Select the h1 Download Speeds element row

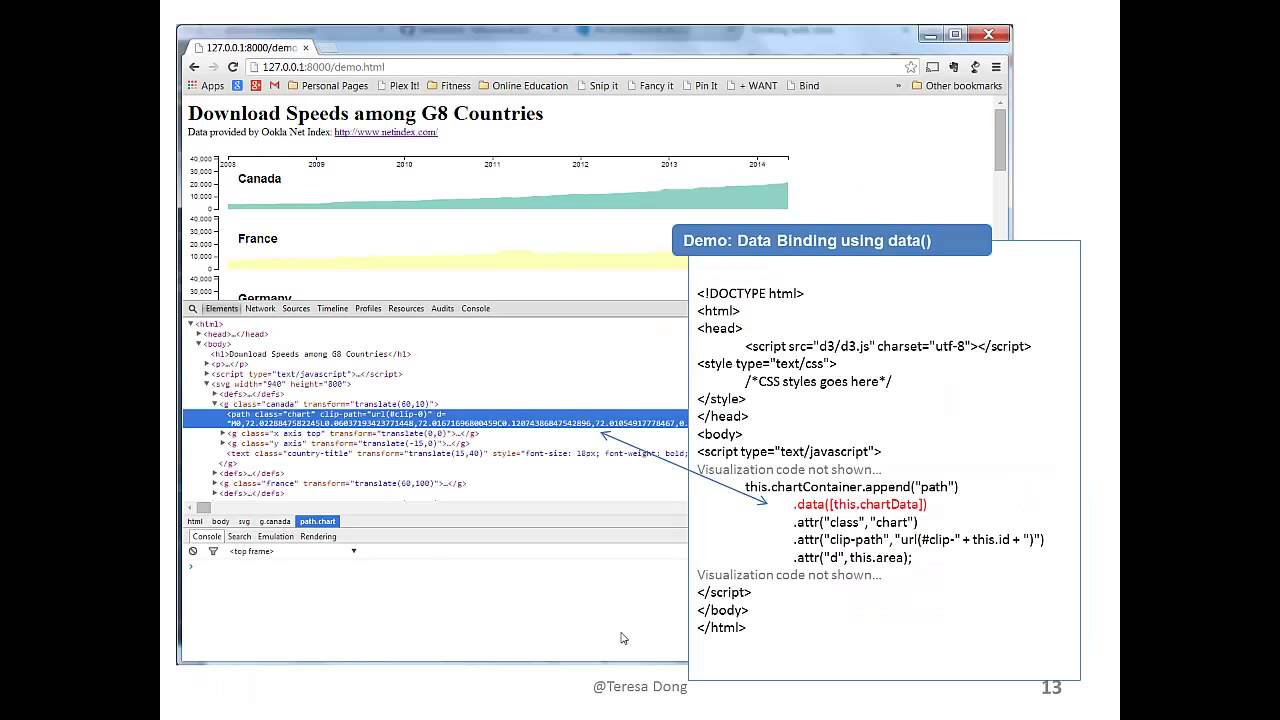(x=435, y=354)
